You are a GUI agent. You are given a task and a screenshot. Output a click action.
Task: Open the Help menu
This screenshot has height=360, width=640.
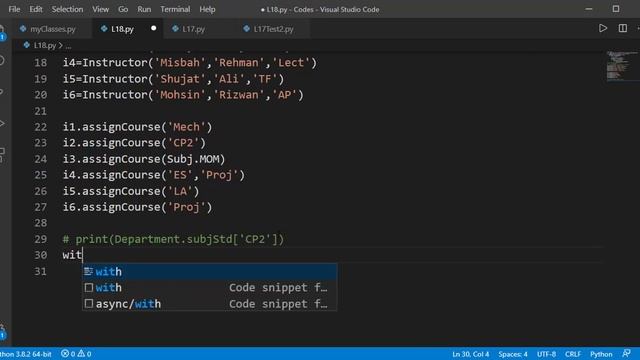[x=207, y=9]
